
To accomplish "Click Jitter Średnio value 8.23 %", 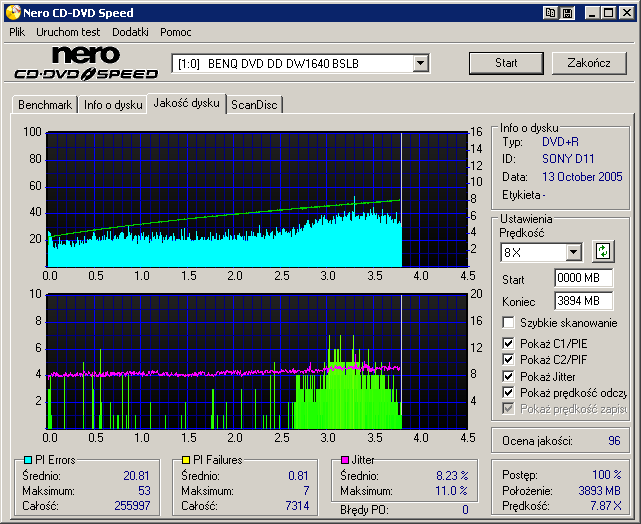I will pyautogui.click(x=452, y=476).
